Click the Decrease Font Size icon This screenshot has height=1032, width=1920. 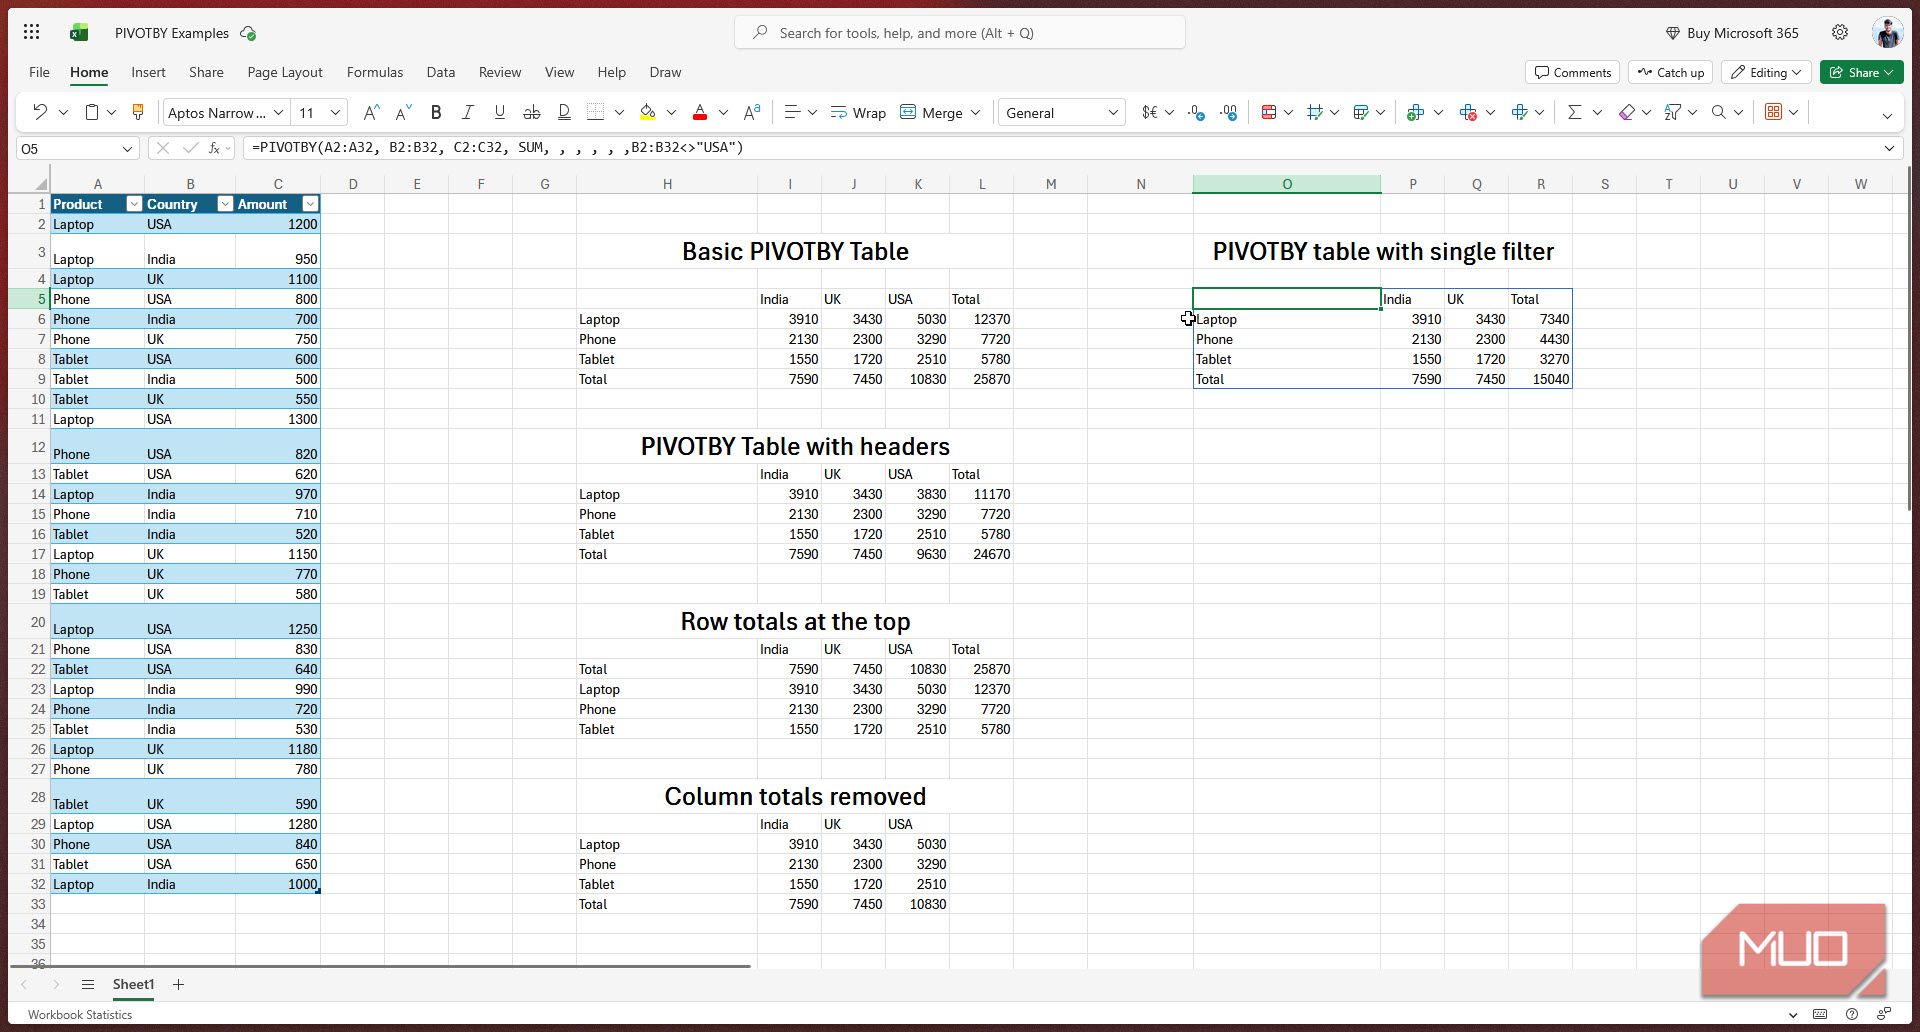(404, 112)
